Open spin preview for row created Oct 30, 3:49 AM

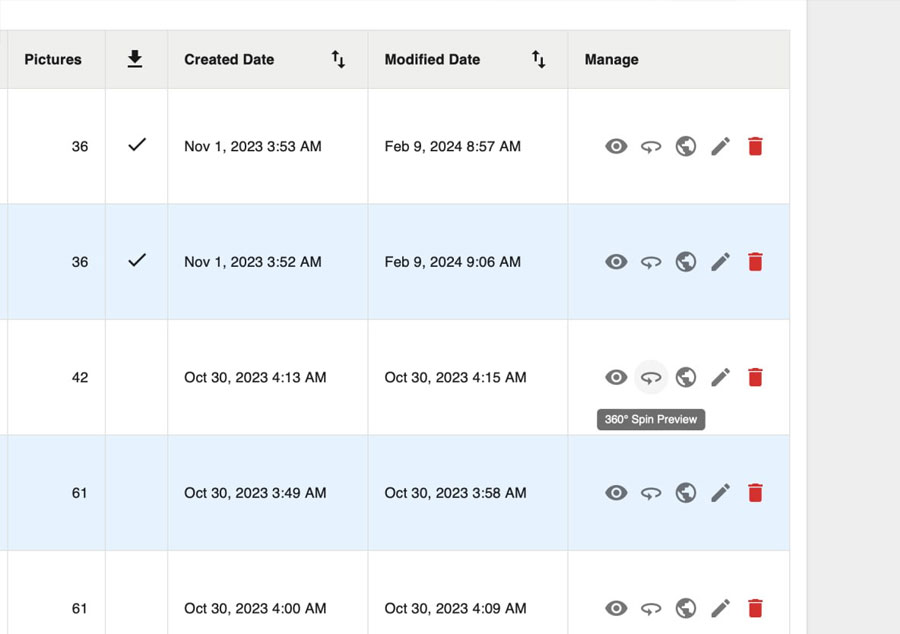651,493
